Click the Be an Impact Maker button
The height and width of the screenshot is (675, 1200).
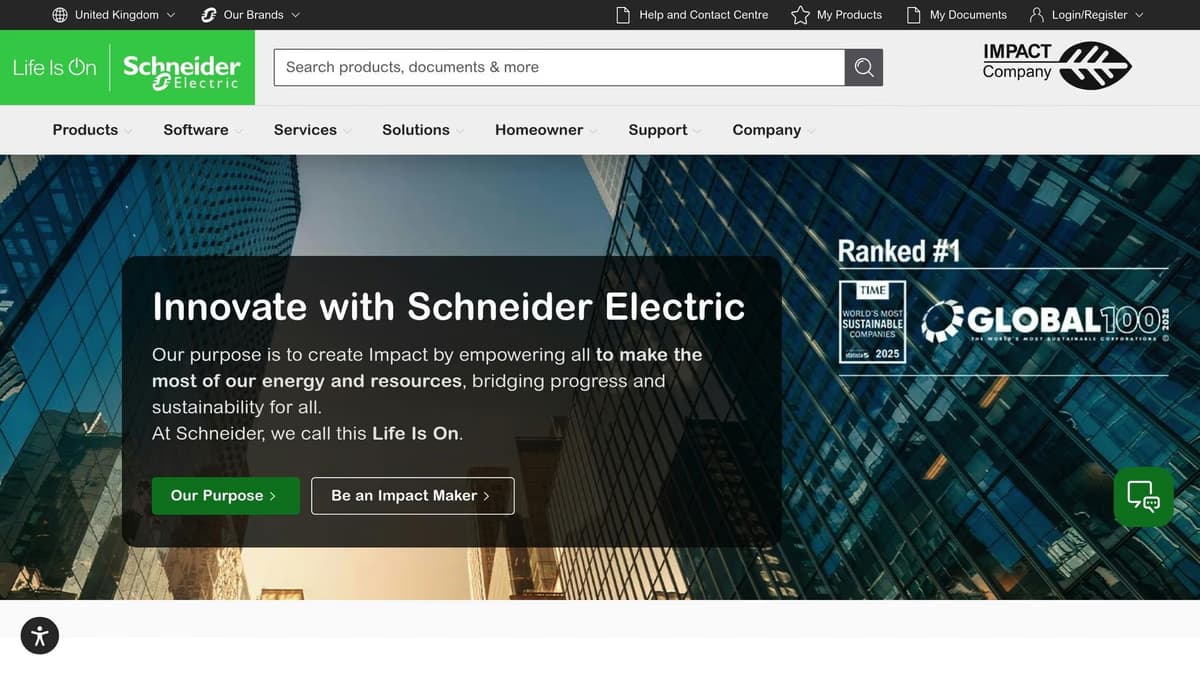coord(412,495)
